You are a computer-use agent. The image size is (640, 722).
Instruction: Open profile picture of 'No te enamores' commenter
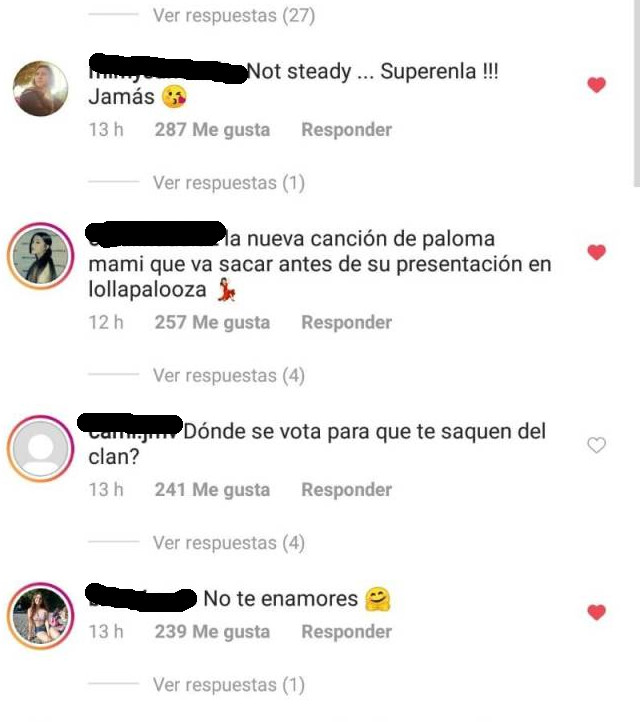(x=41, y=616)
